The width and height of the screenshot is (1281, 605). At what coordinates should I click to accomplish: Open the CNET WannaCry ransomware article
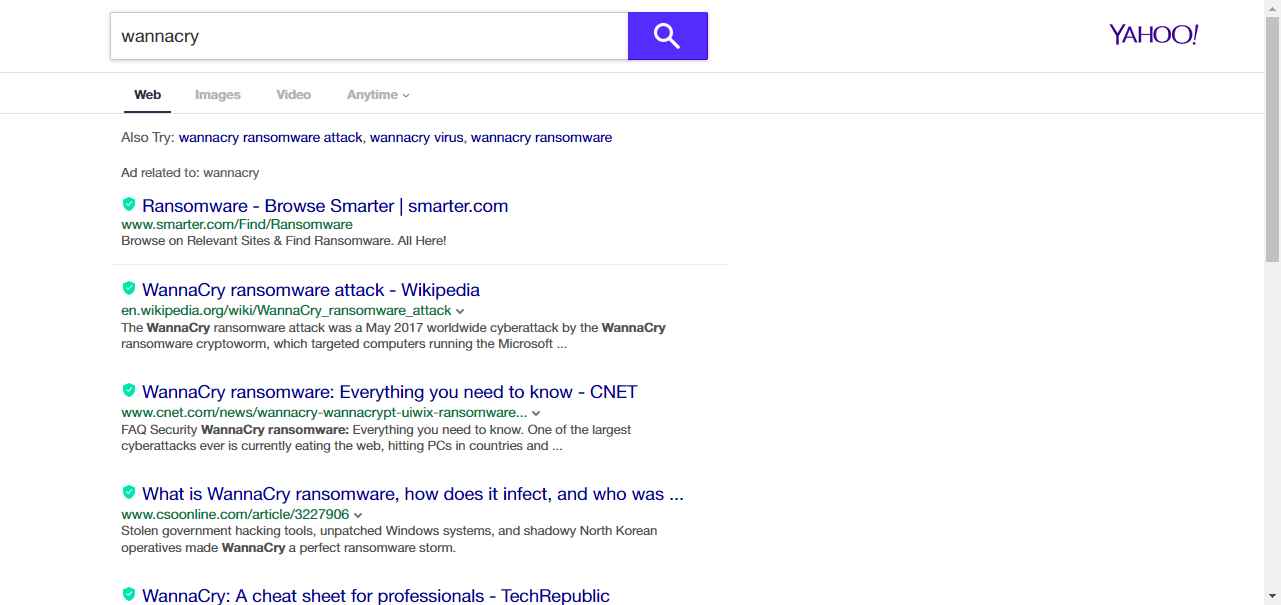pyautogui.click(x=389, y=392)
